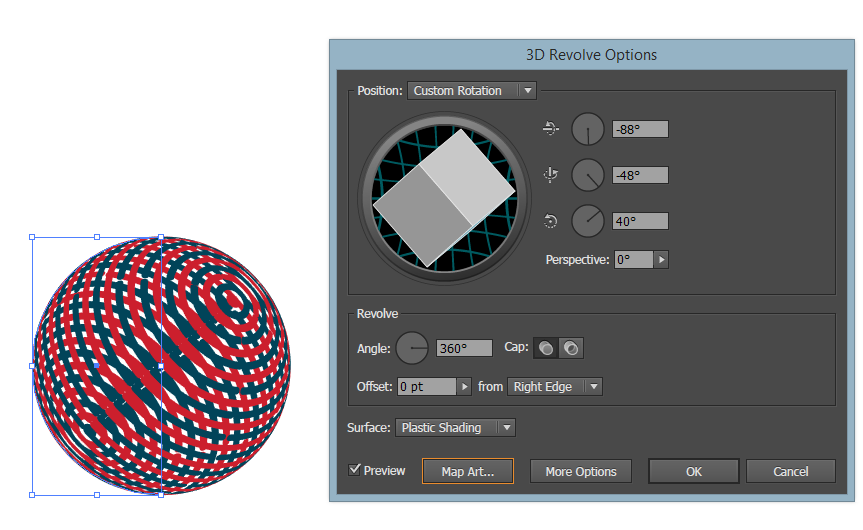This screenshot has height=530, width=863.
Task: Click the Revolve Angle dial
Action: tap(412, 348)
